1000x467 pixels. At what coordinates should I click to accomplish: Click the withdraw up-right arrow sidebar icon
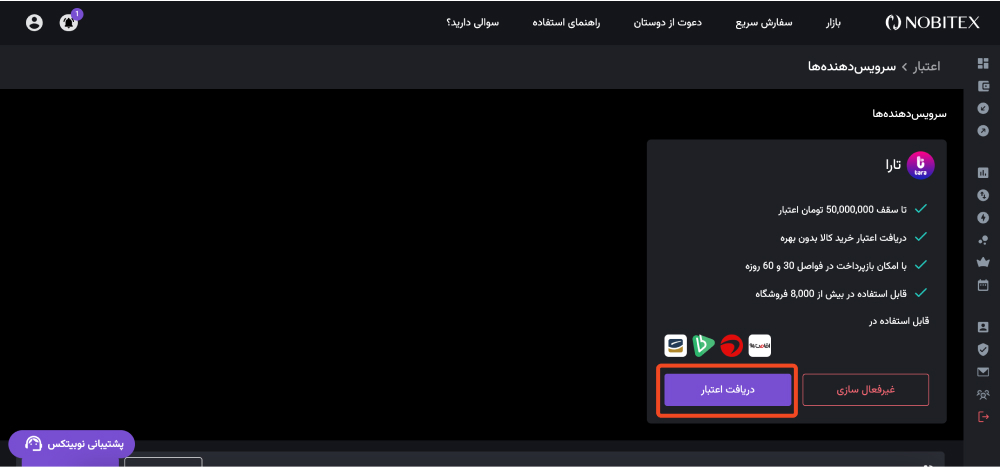tap(983, 131)
